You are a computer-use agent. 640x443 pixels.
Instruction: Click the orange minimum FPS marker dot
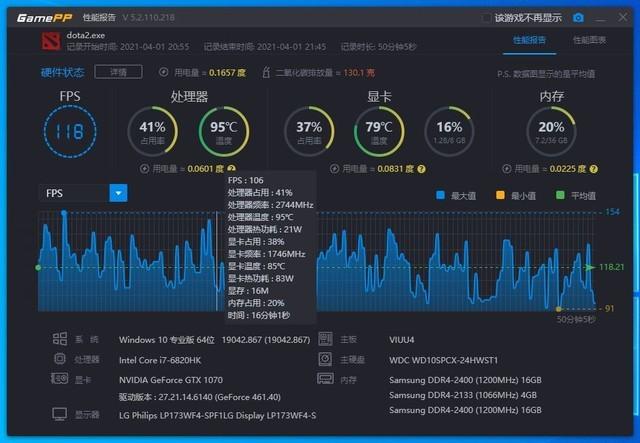(x=558, y=309)
